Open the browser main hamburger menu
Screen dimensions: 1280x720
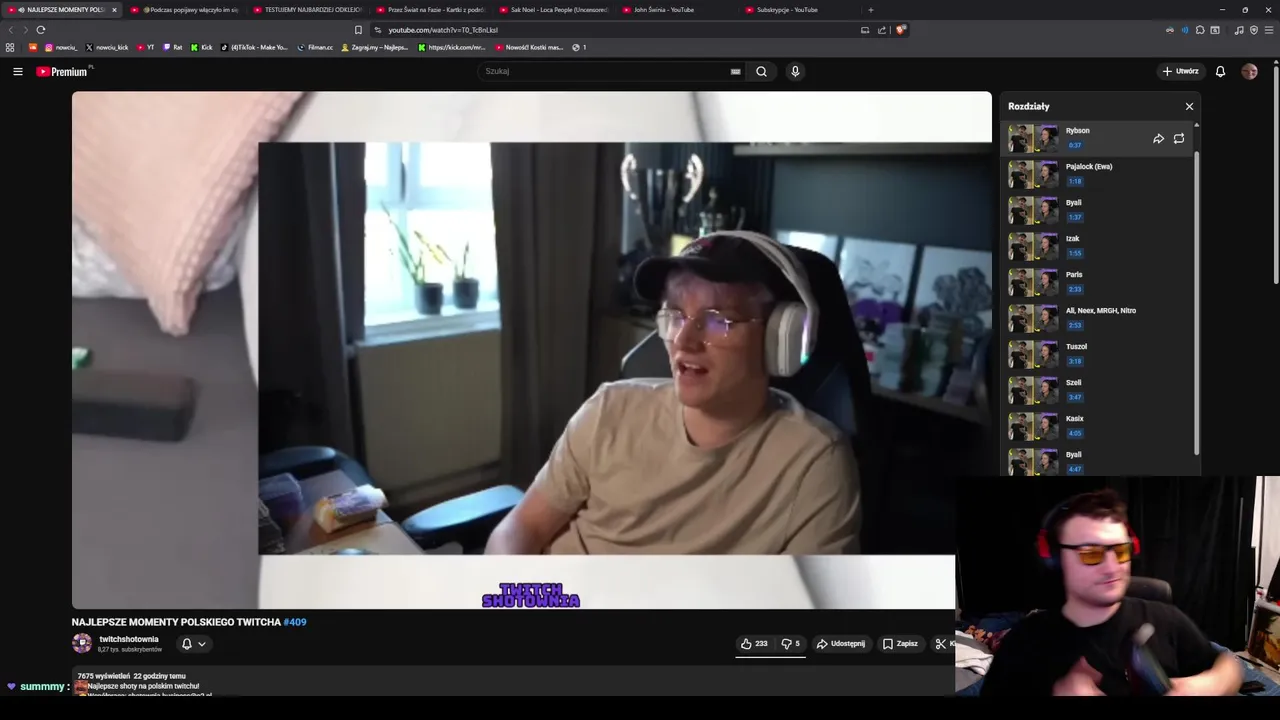(x=1269, y=30)
